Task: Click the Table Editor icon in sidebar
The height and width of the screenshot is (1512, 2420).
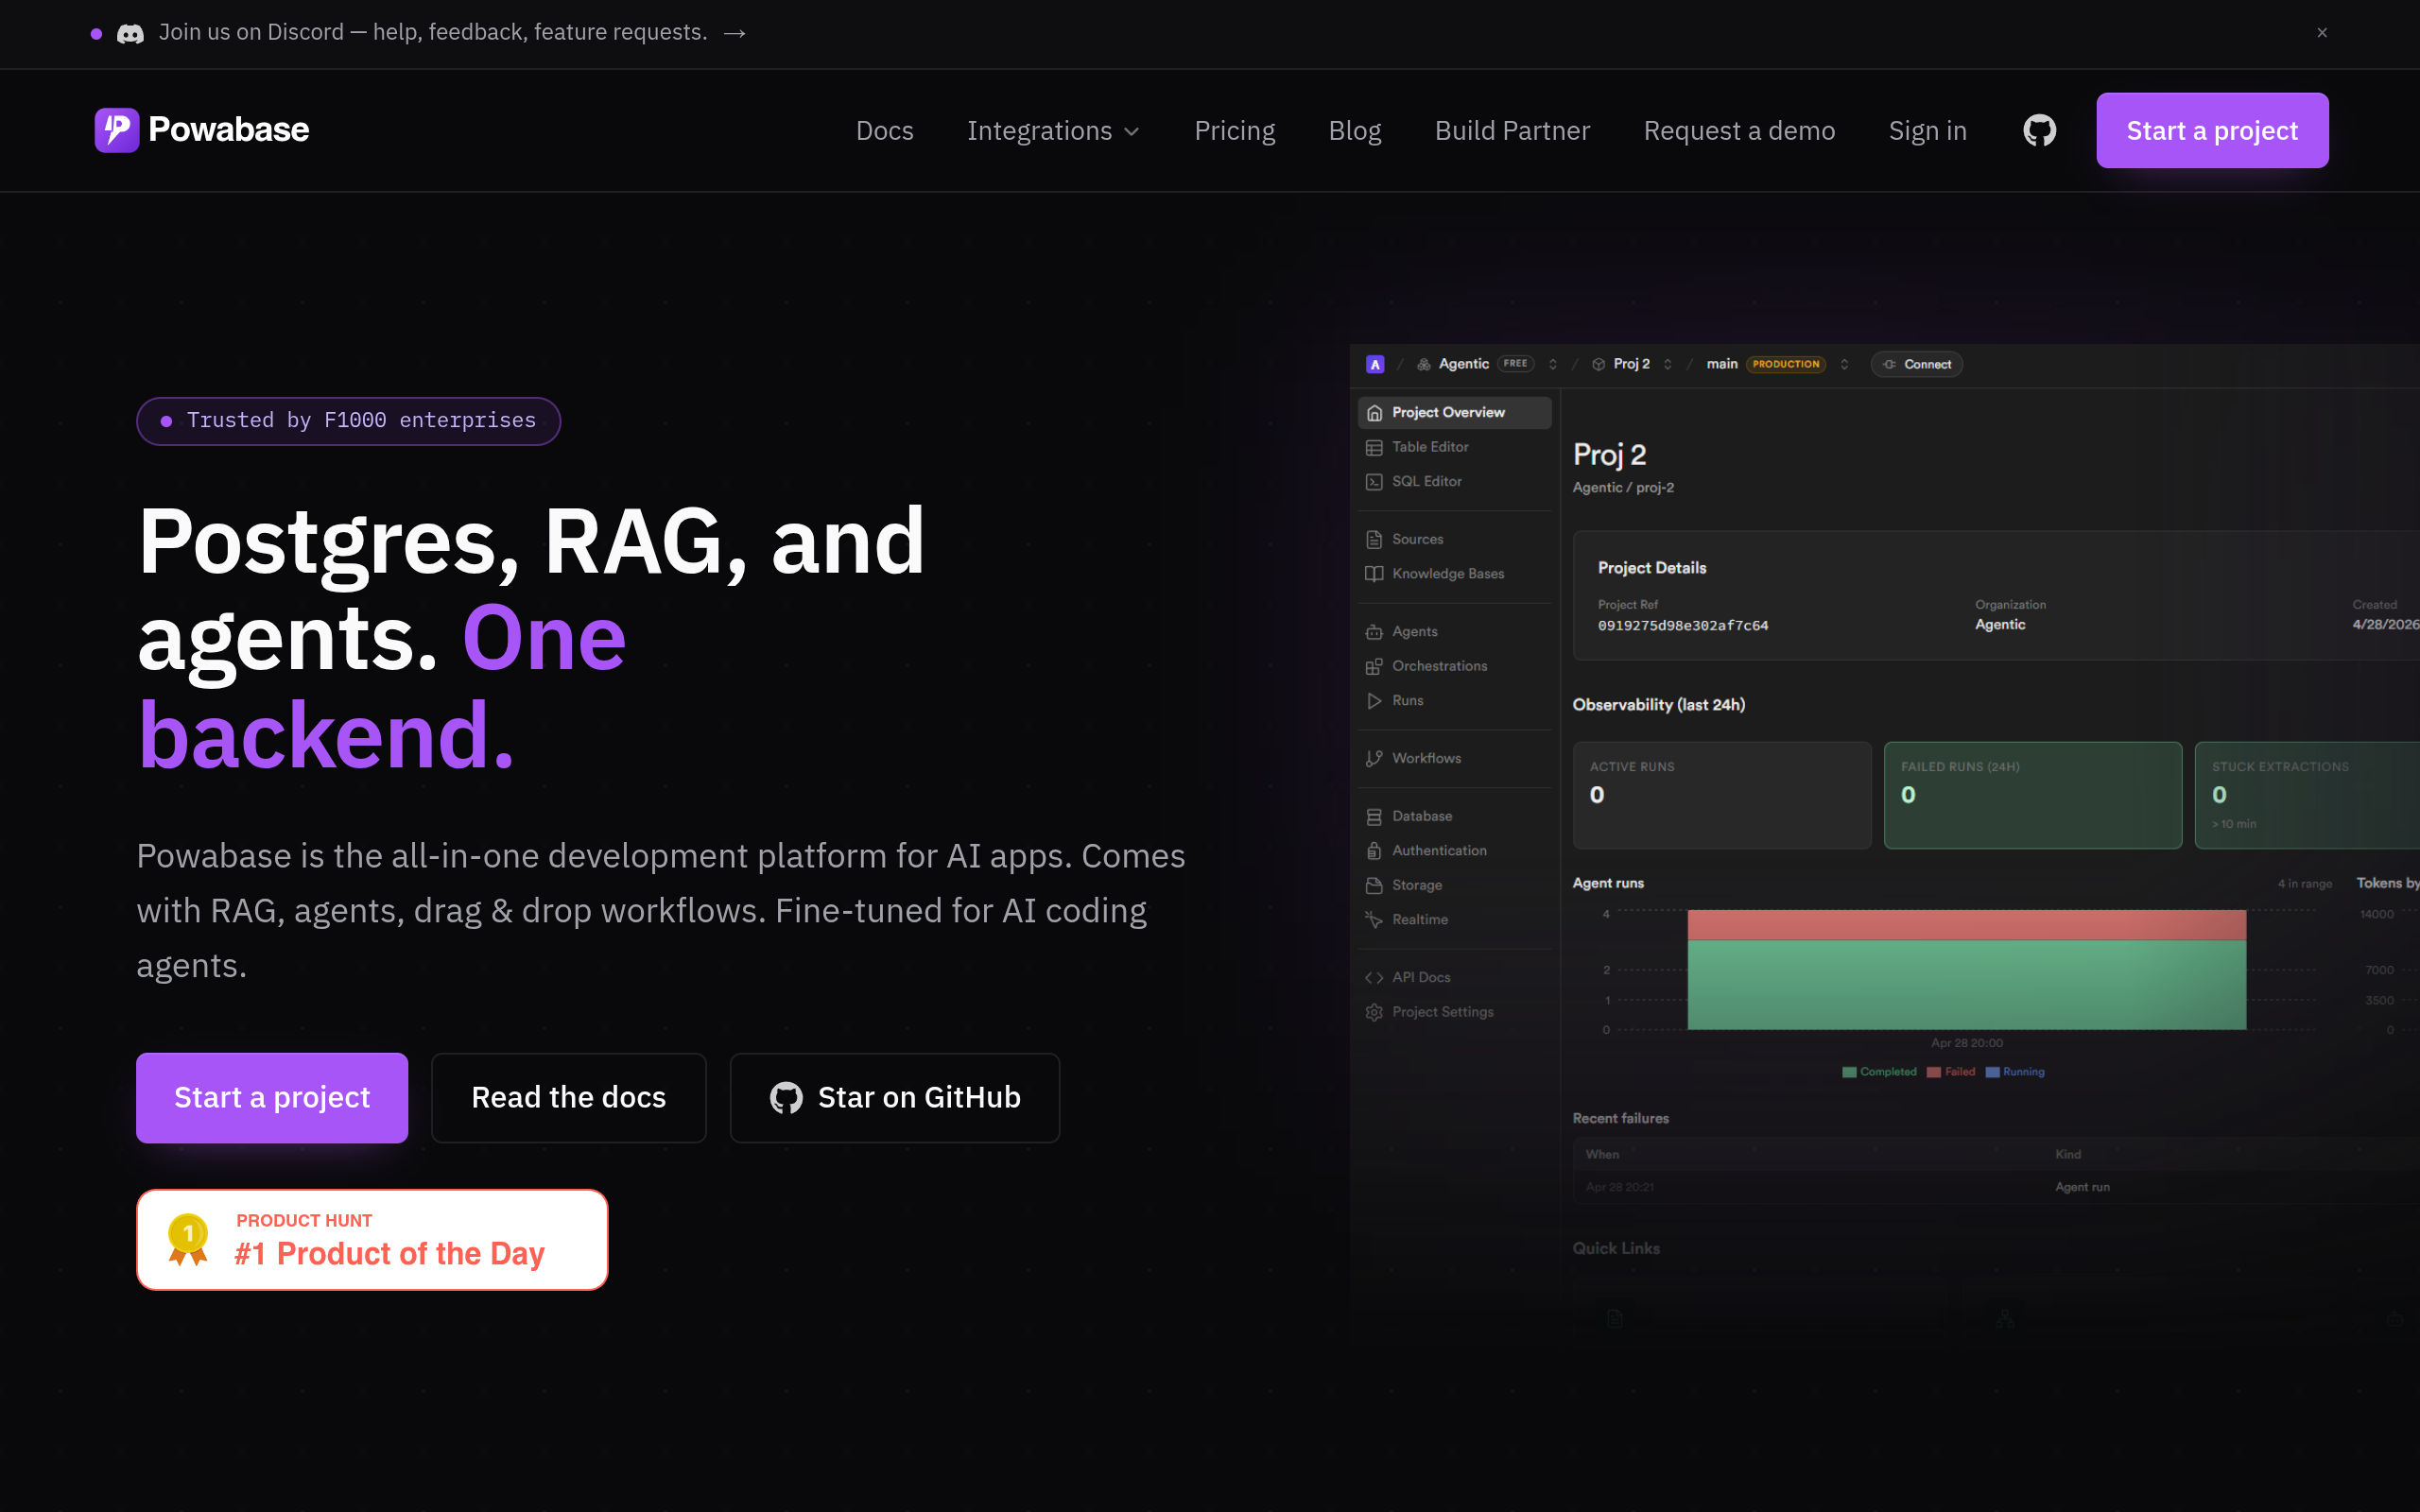Action: click(x=1374, y=447)
